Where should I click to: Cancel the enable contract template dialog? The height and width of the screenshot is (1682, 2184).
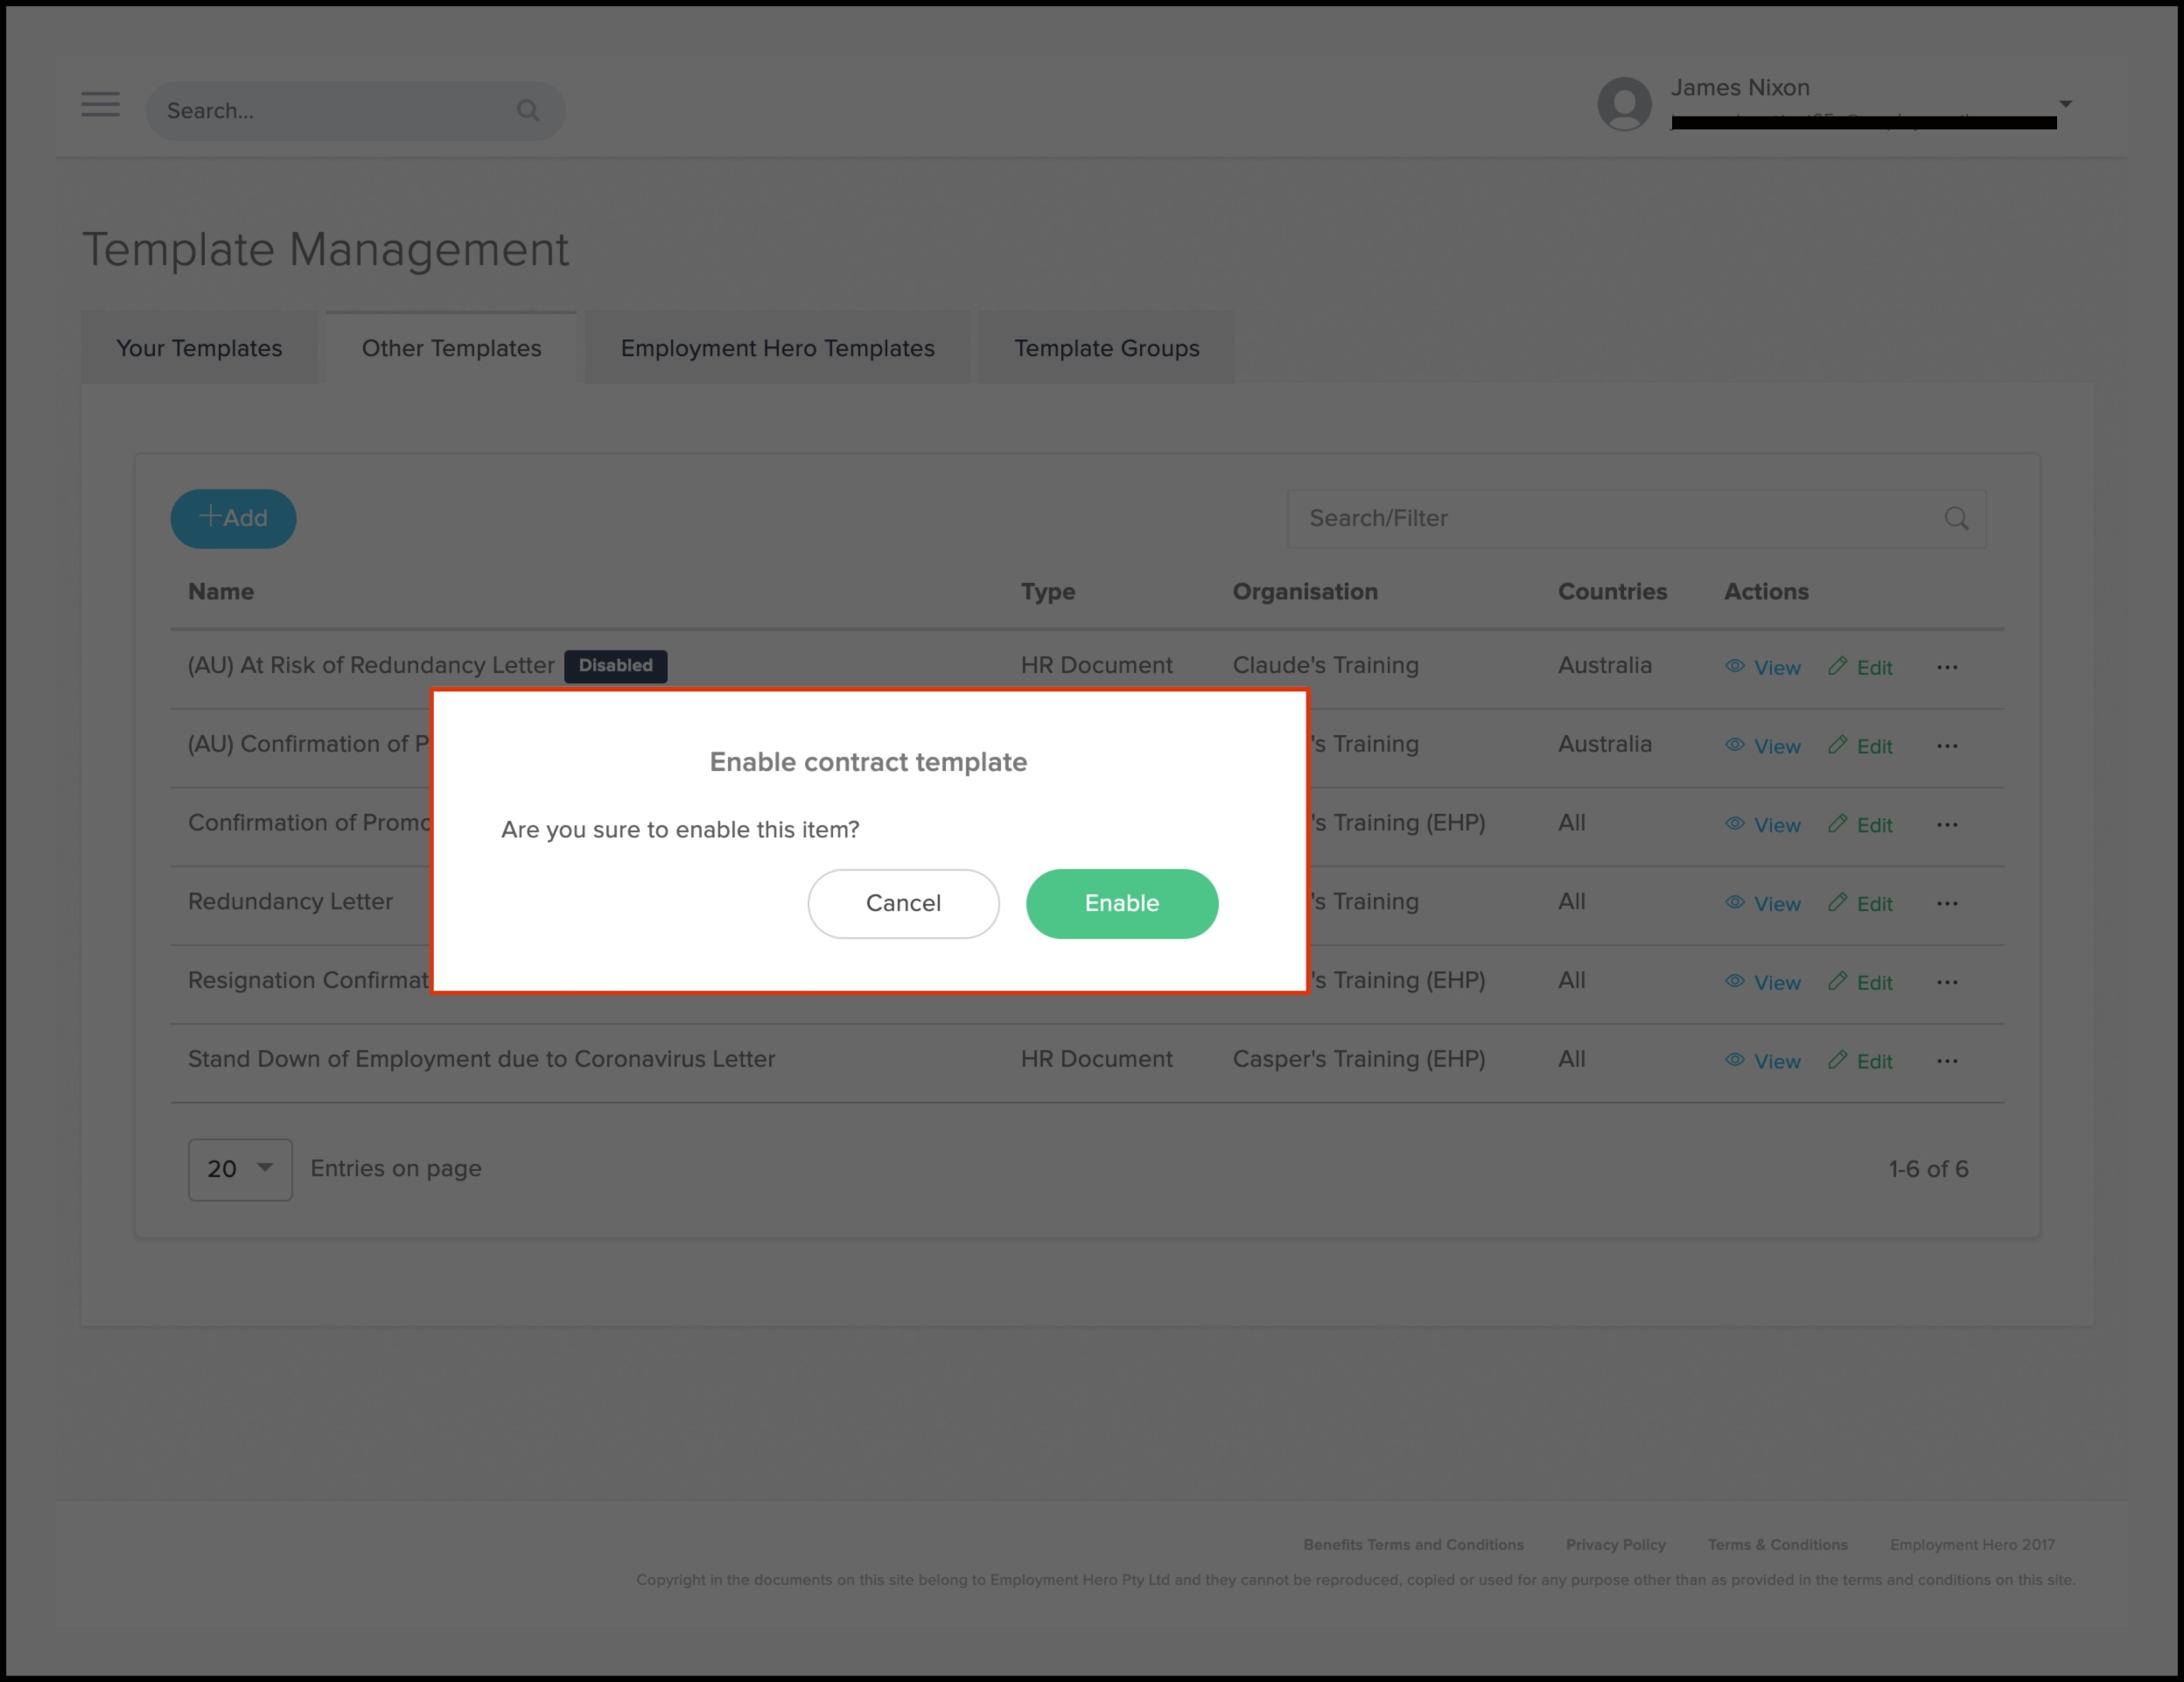[903, 903]
